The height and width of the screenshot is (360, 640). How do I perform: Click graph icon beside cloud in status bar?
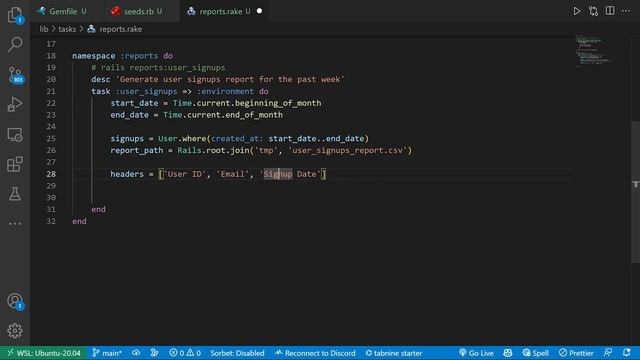point(154,353)
